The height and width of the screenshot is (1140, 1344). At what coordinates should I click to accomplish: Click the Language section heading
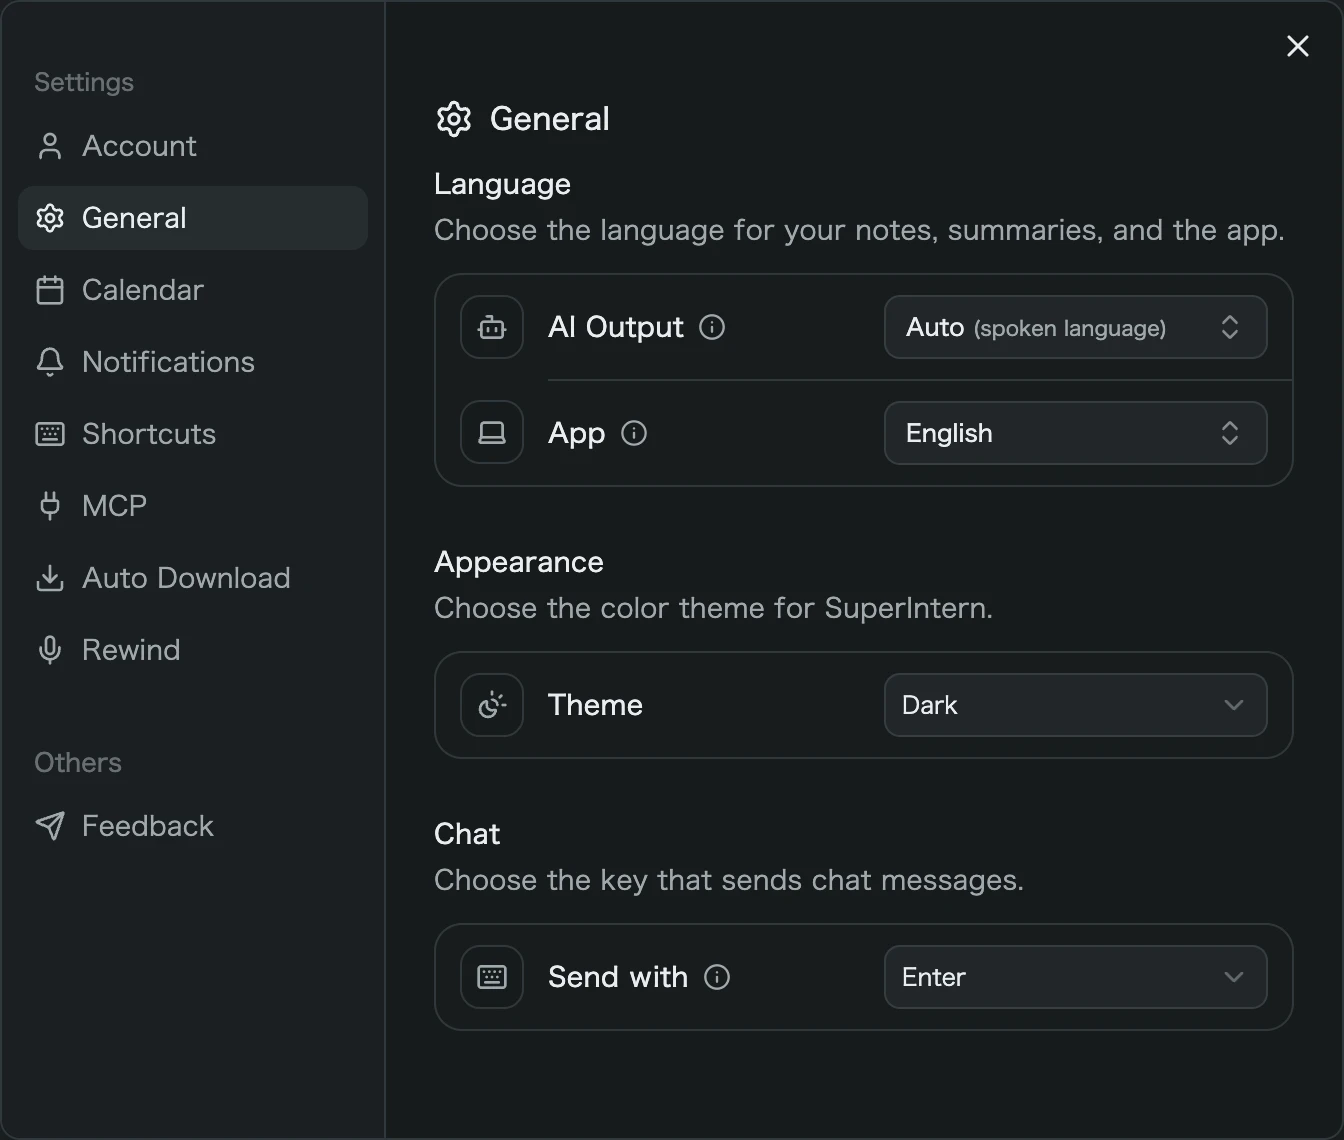point(502,184)
